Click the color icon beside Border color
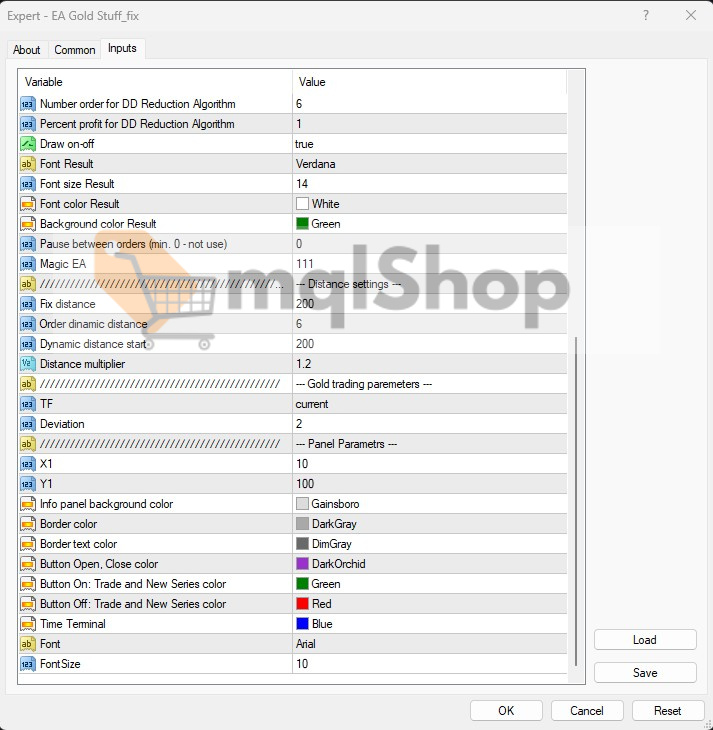This screenshot has width=713, height=730. click(27, 524)
